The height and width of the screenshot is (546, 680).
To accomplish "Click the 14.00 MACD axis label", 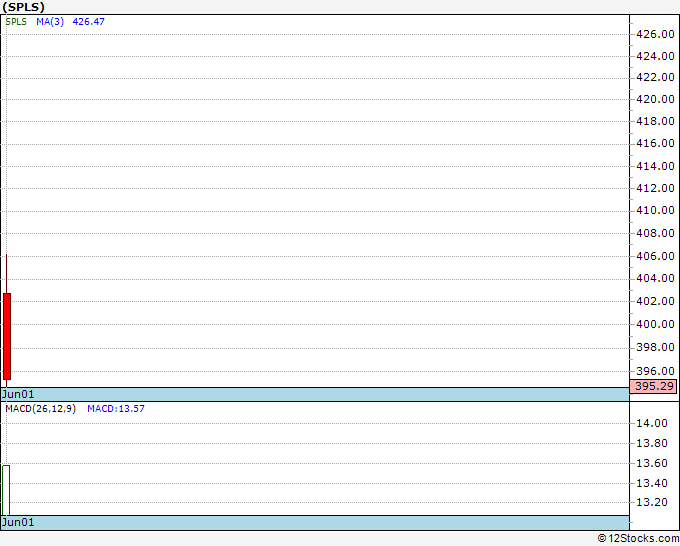I will (651, 423).
